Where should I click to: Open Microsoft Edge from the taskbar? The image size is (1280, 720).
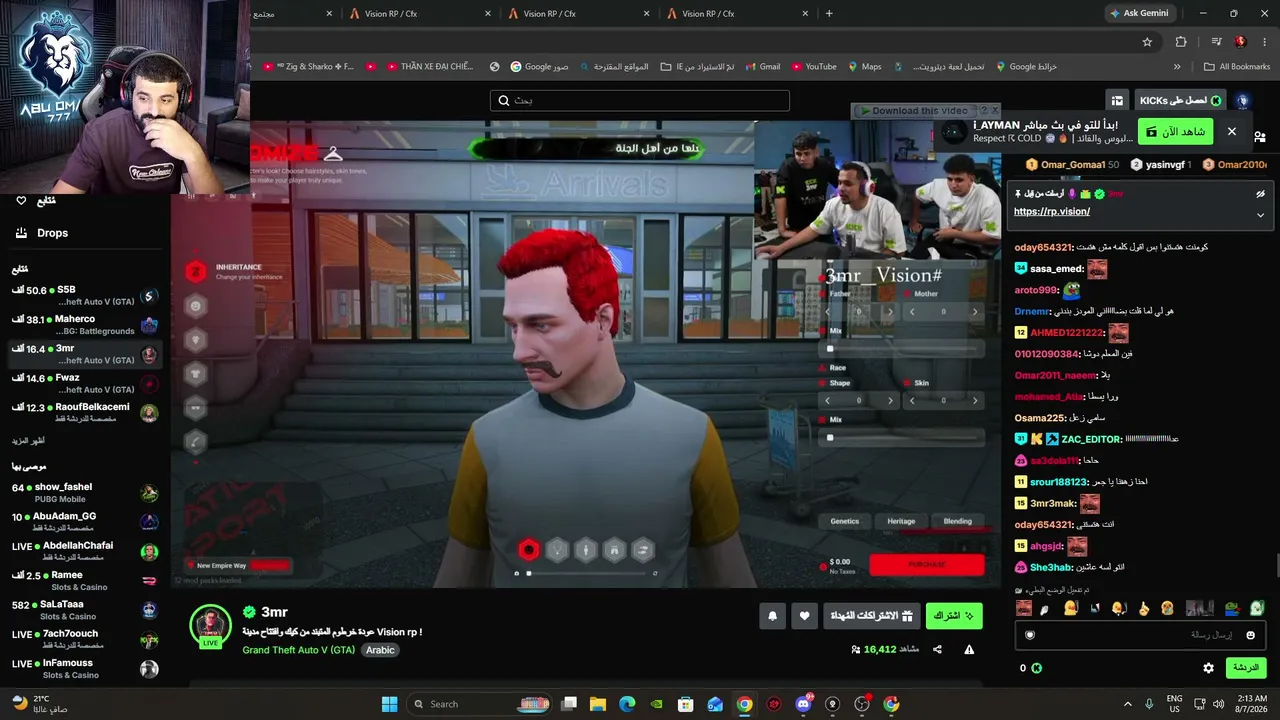(627, 704)
